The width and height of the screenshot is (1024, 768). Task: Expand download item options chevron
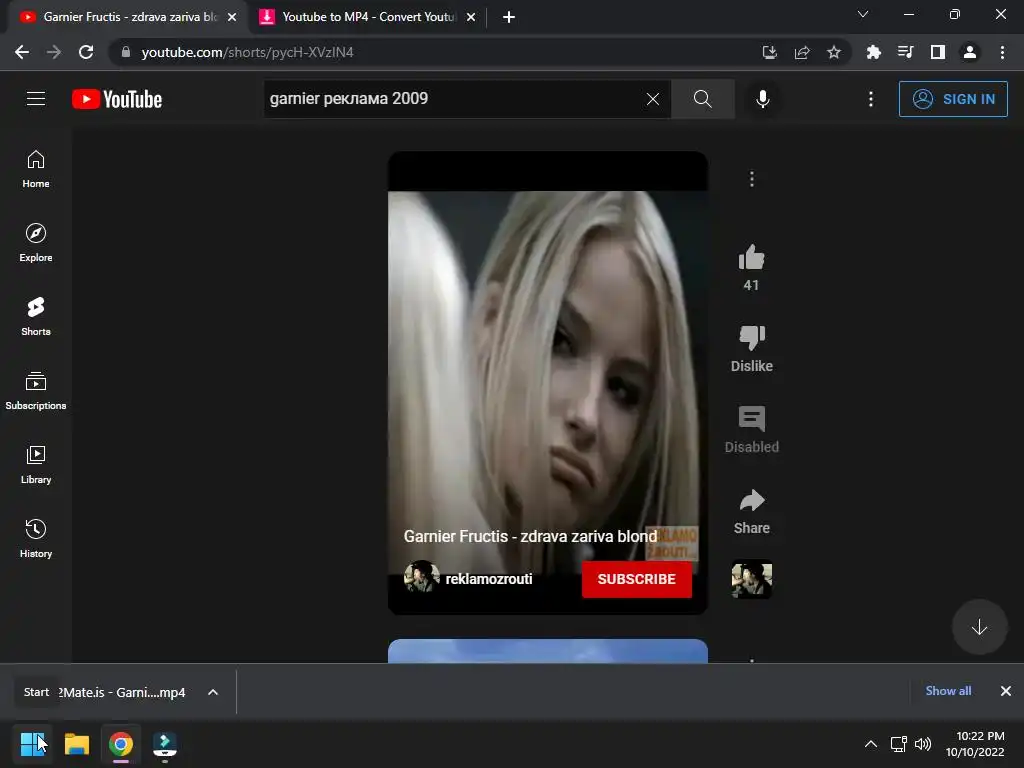[213, 692]
